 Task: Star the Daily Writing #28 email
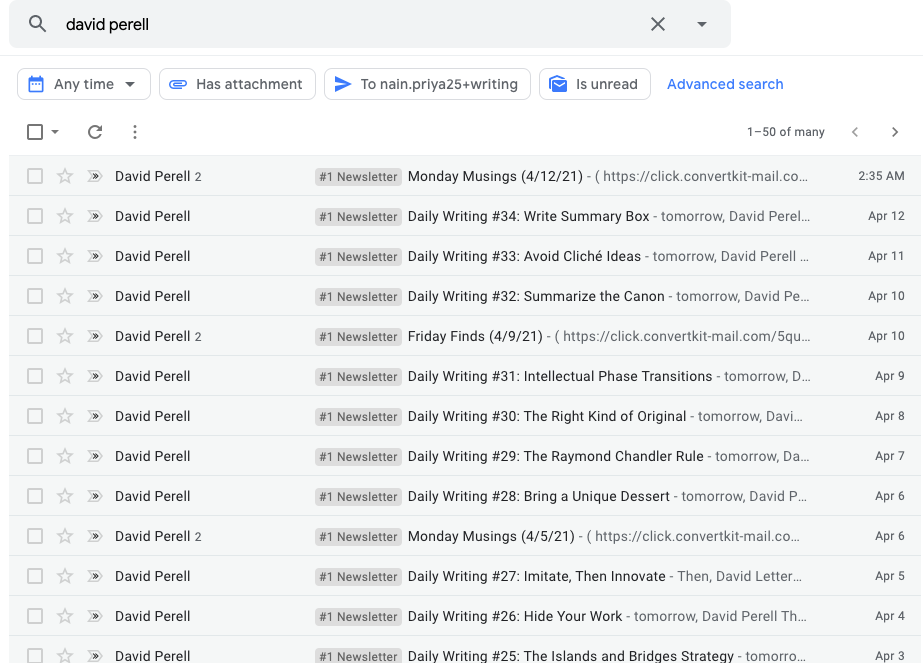pyautogui.click(x=65, y=496)
